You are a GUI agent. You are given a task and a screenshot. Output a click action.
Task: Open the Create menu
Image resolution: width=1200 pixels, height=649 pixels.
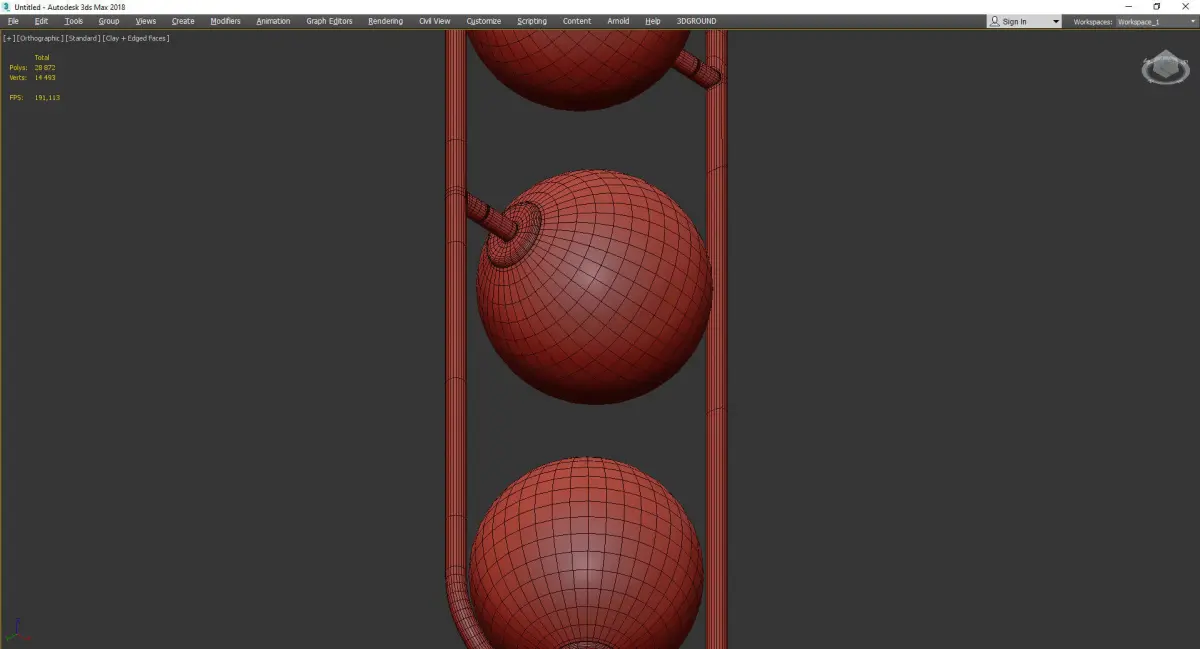(183, 21)
